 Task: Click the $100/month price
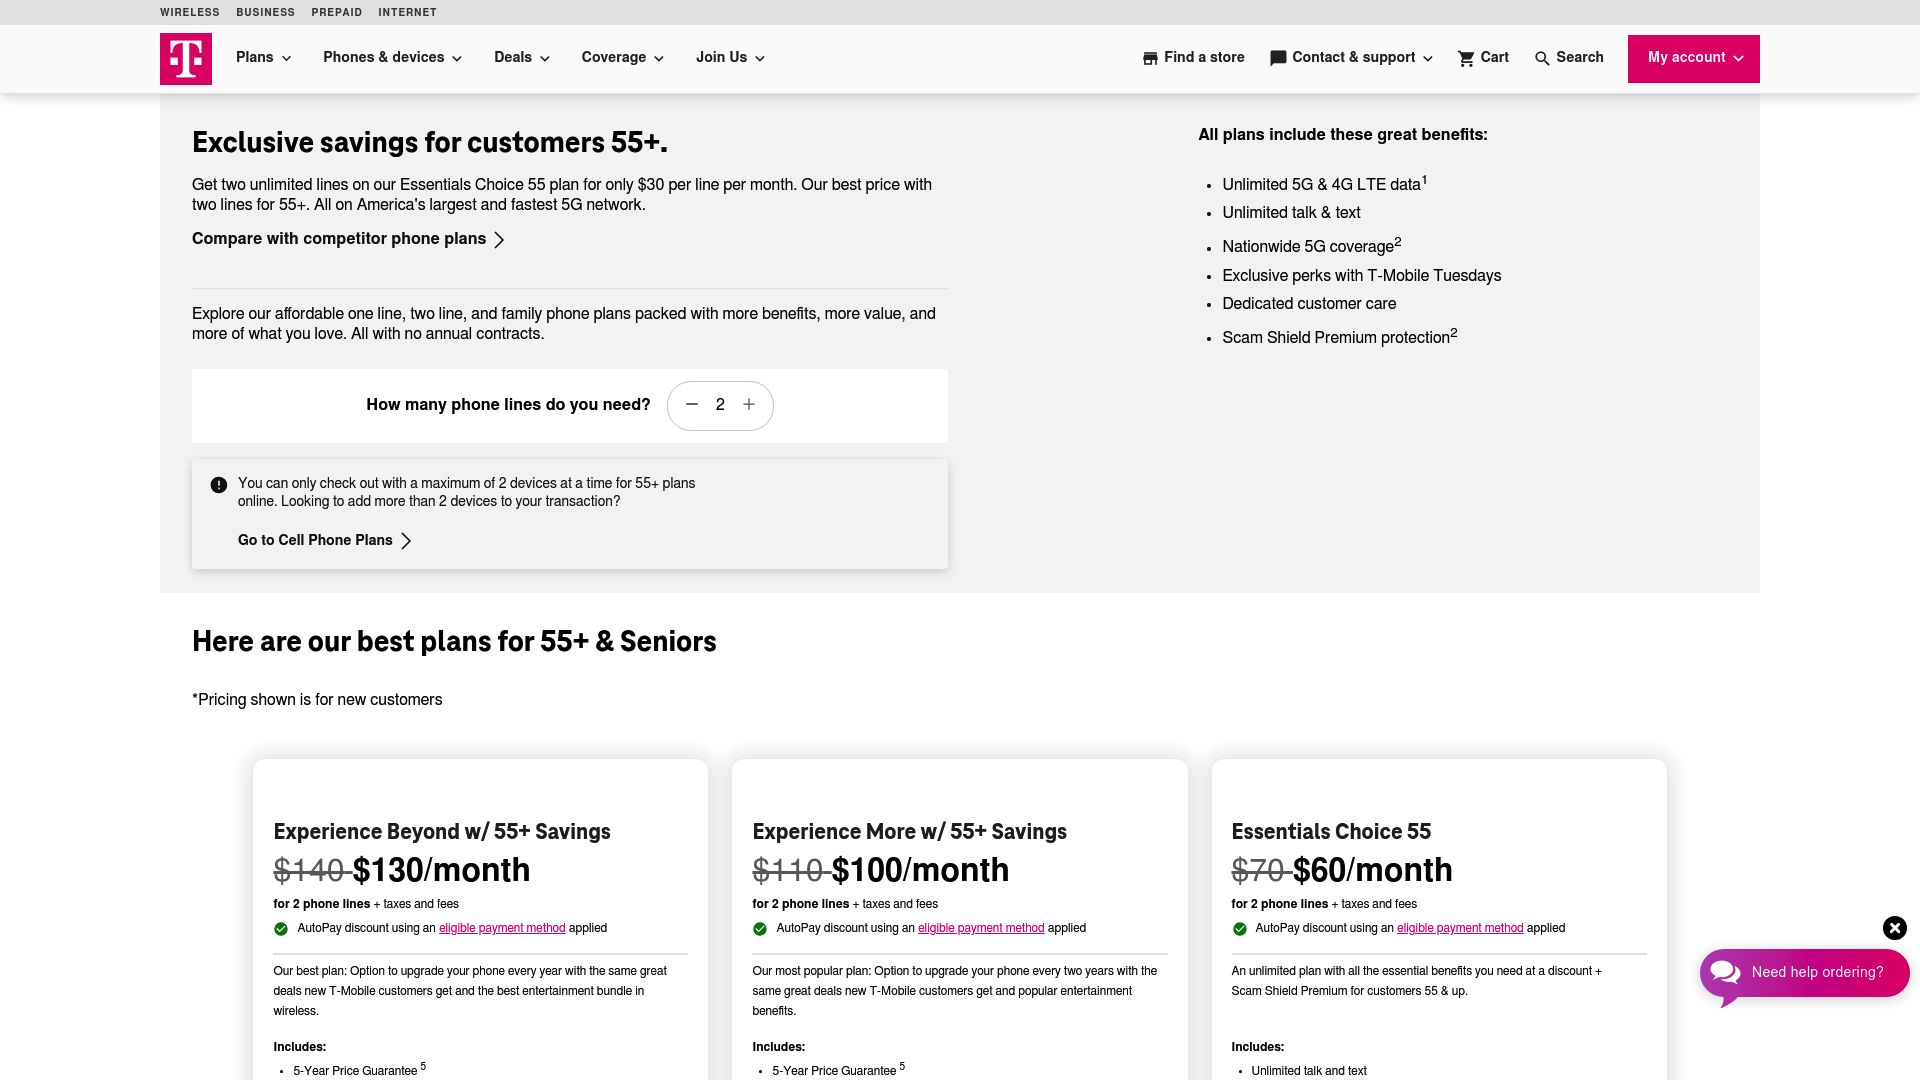pyautogui.click(x=920, y=870)
